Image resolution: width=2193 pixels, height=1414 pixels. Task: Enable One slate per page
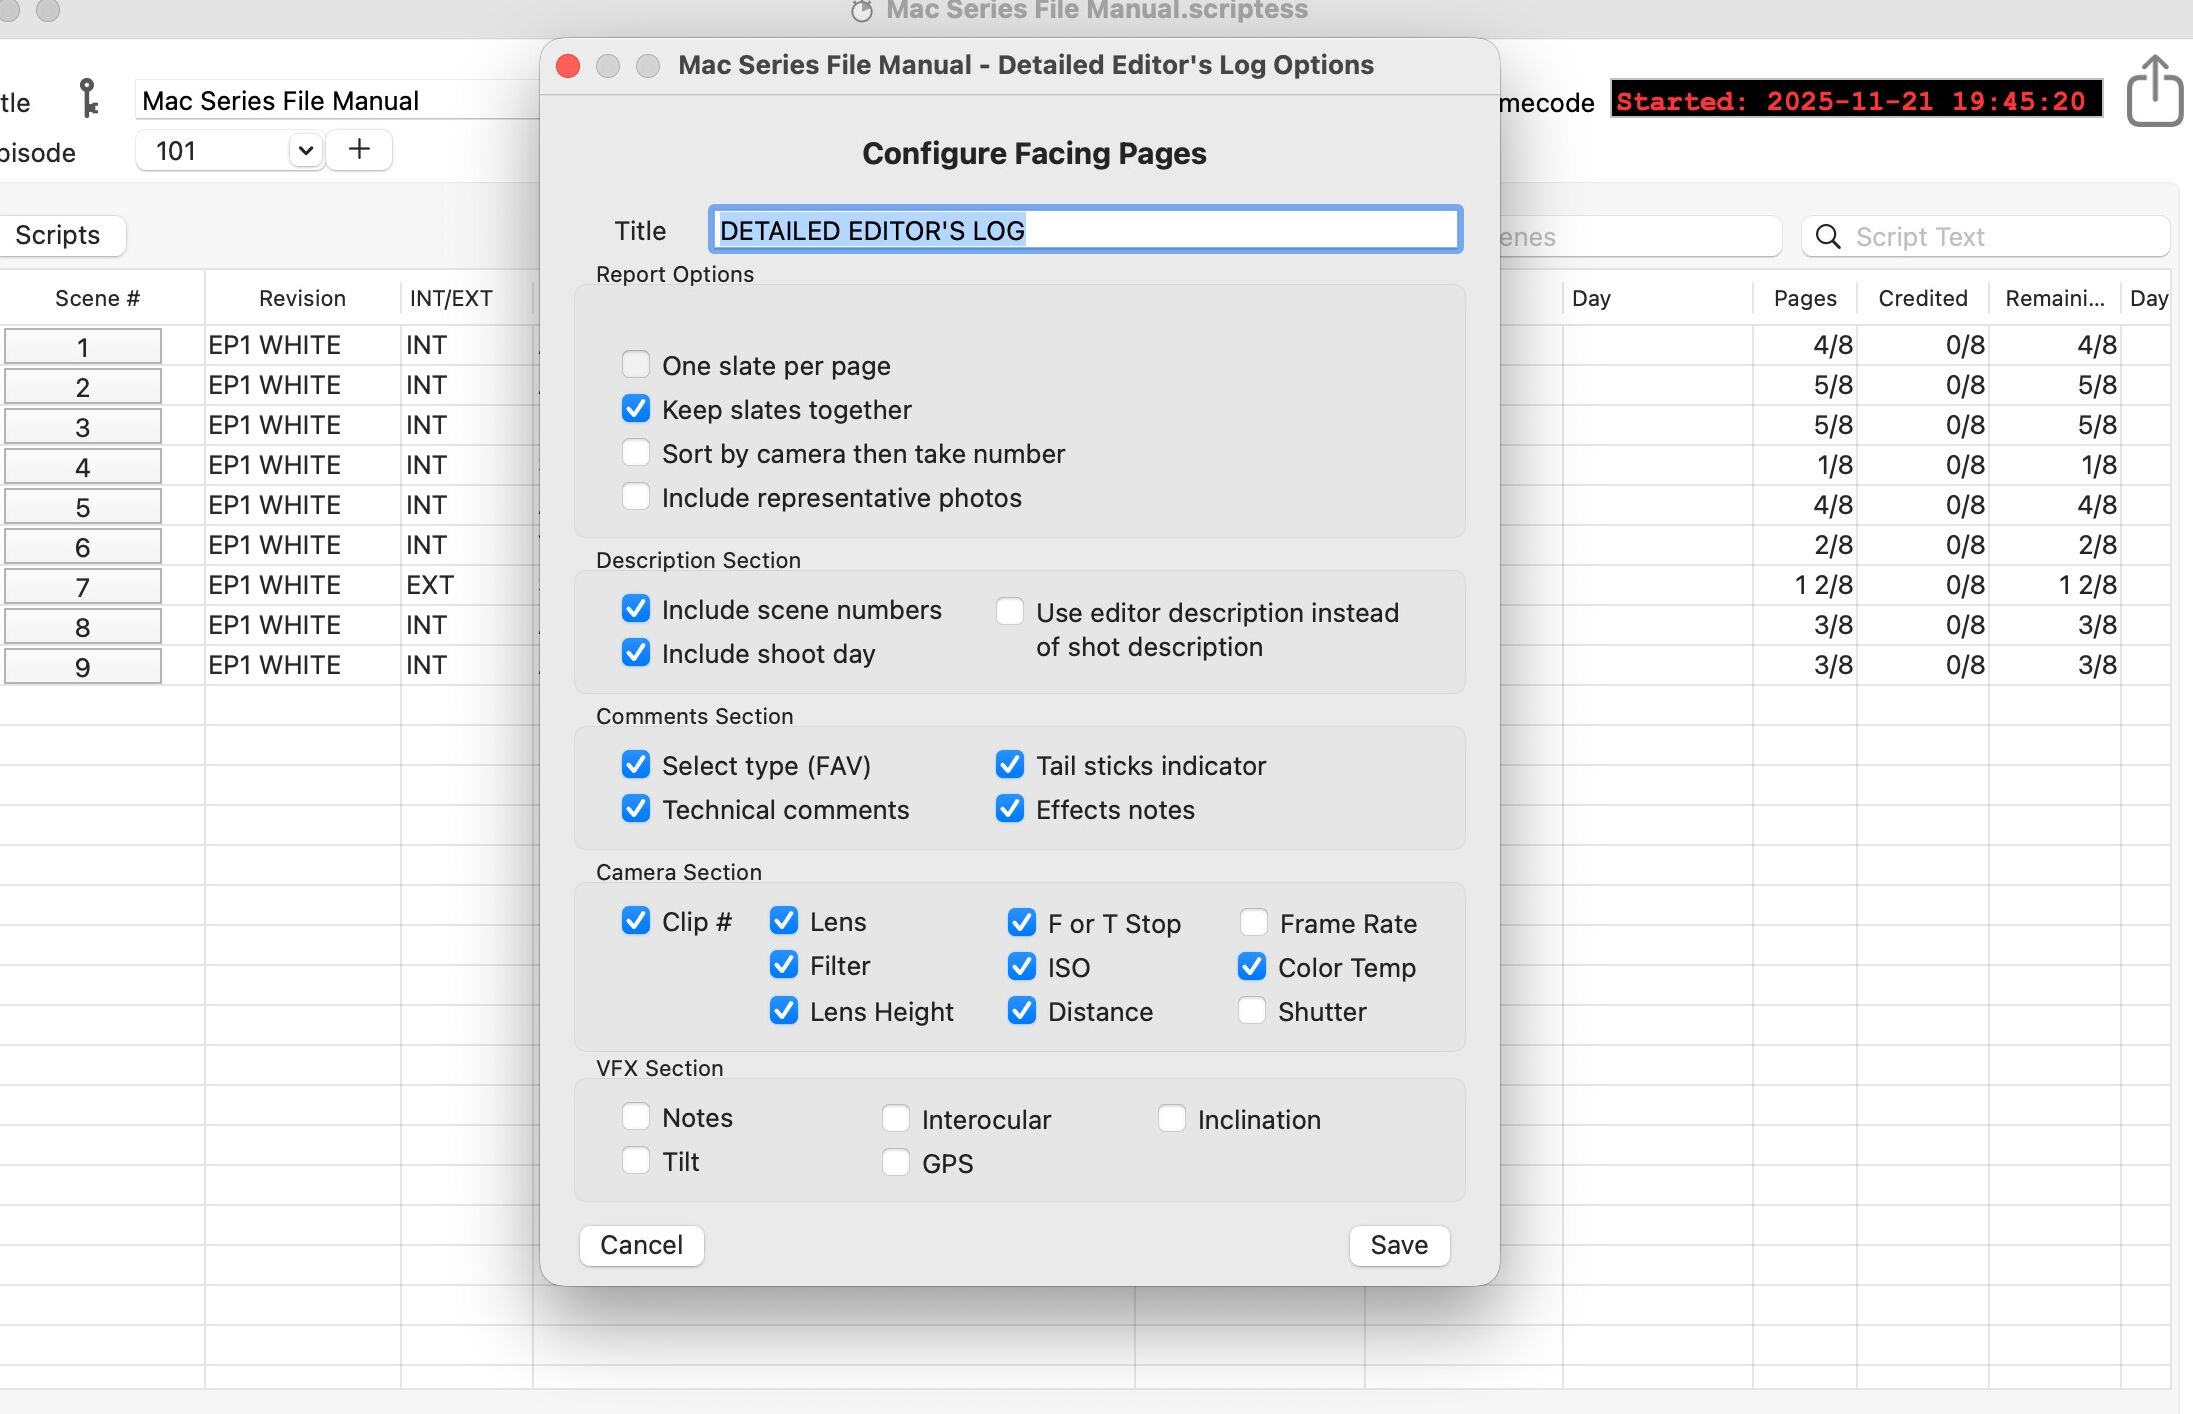coord(636,365)
